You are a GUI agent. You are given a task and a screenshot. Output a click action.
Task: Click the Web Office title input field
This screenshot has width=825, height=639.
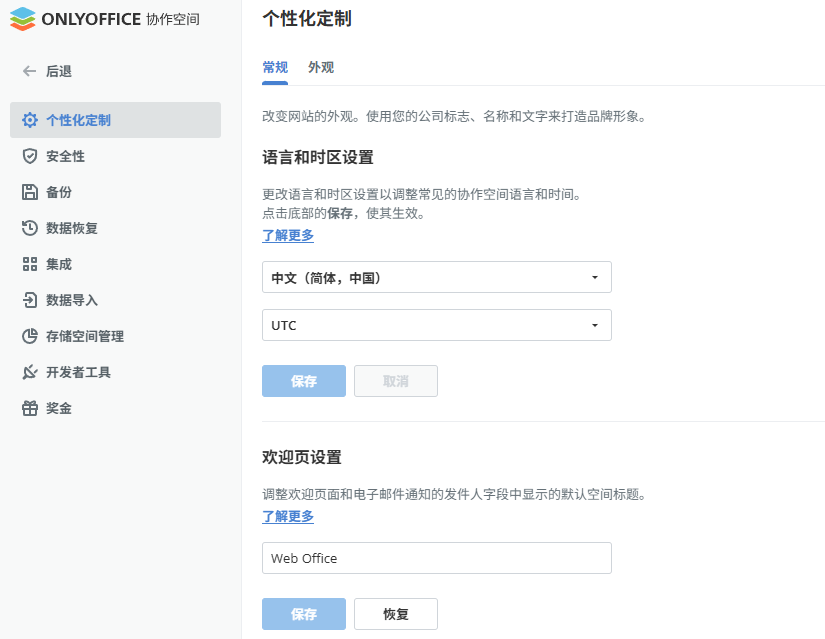pyautogui.click(x=436, y=558)
